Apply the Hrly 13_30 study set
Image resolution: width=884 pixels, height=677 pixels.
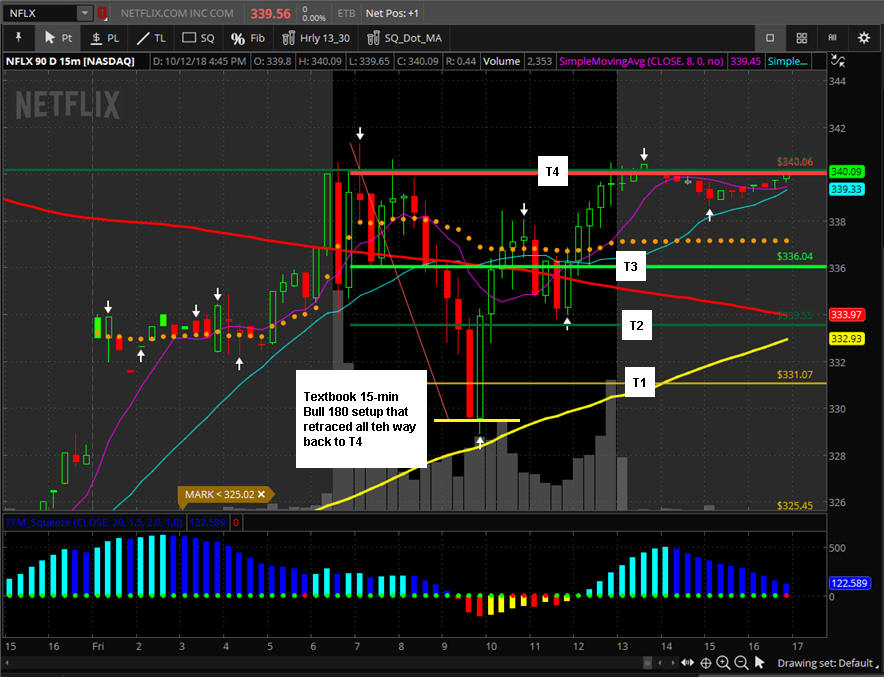pos(316,38)
